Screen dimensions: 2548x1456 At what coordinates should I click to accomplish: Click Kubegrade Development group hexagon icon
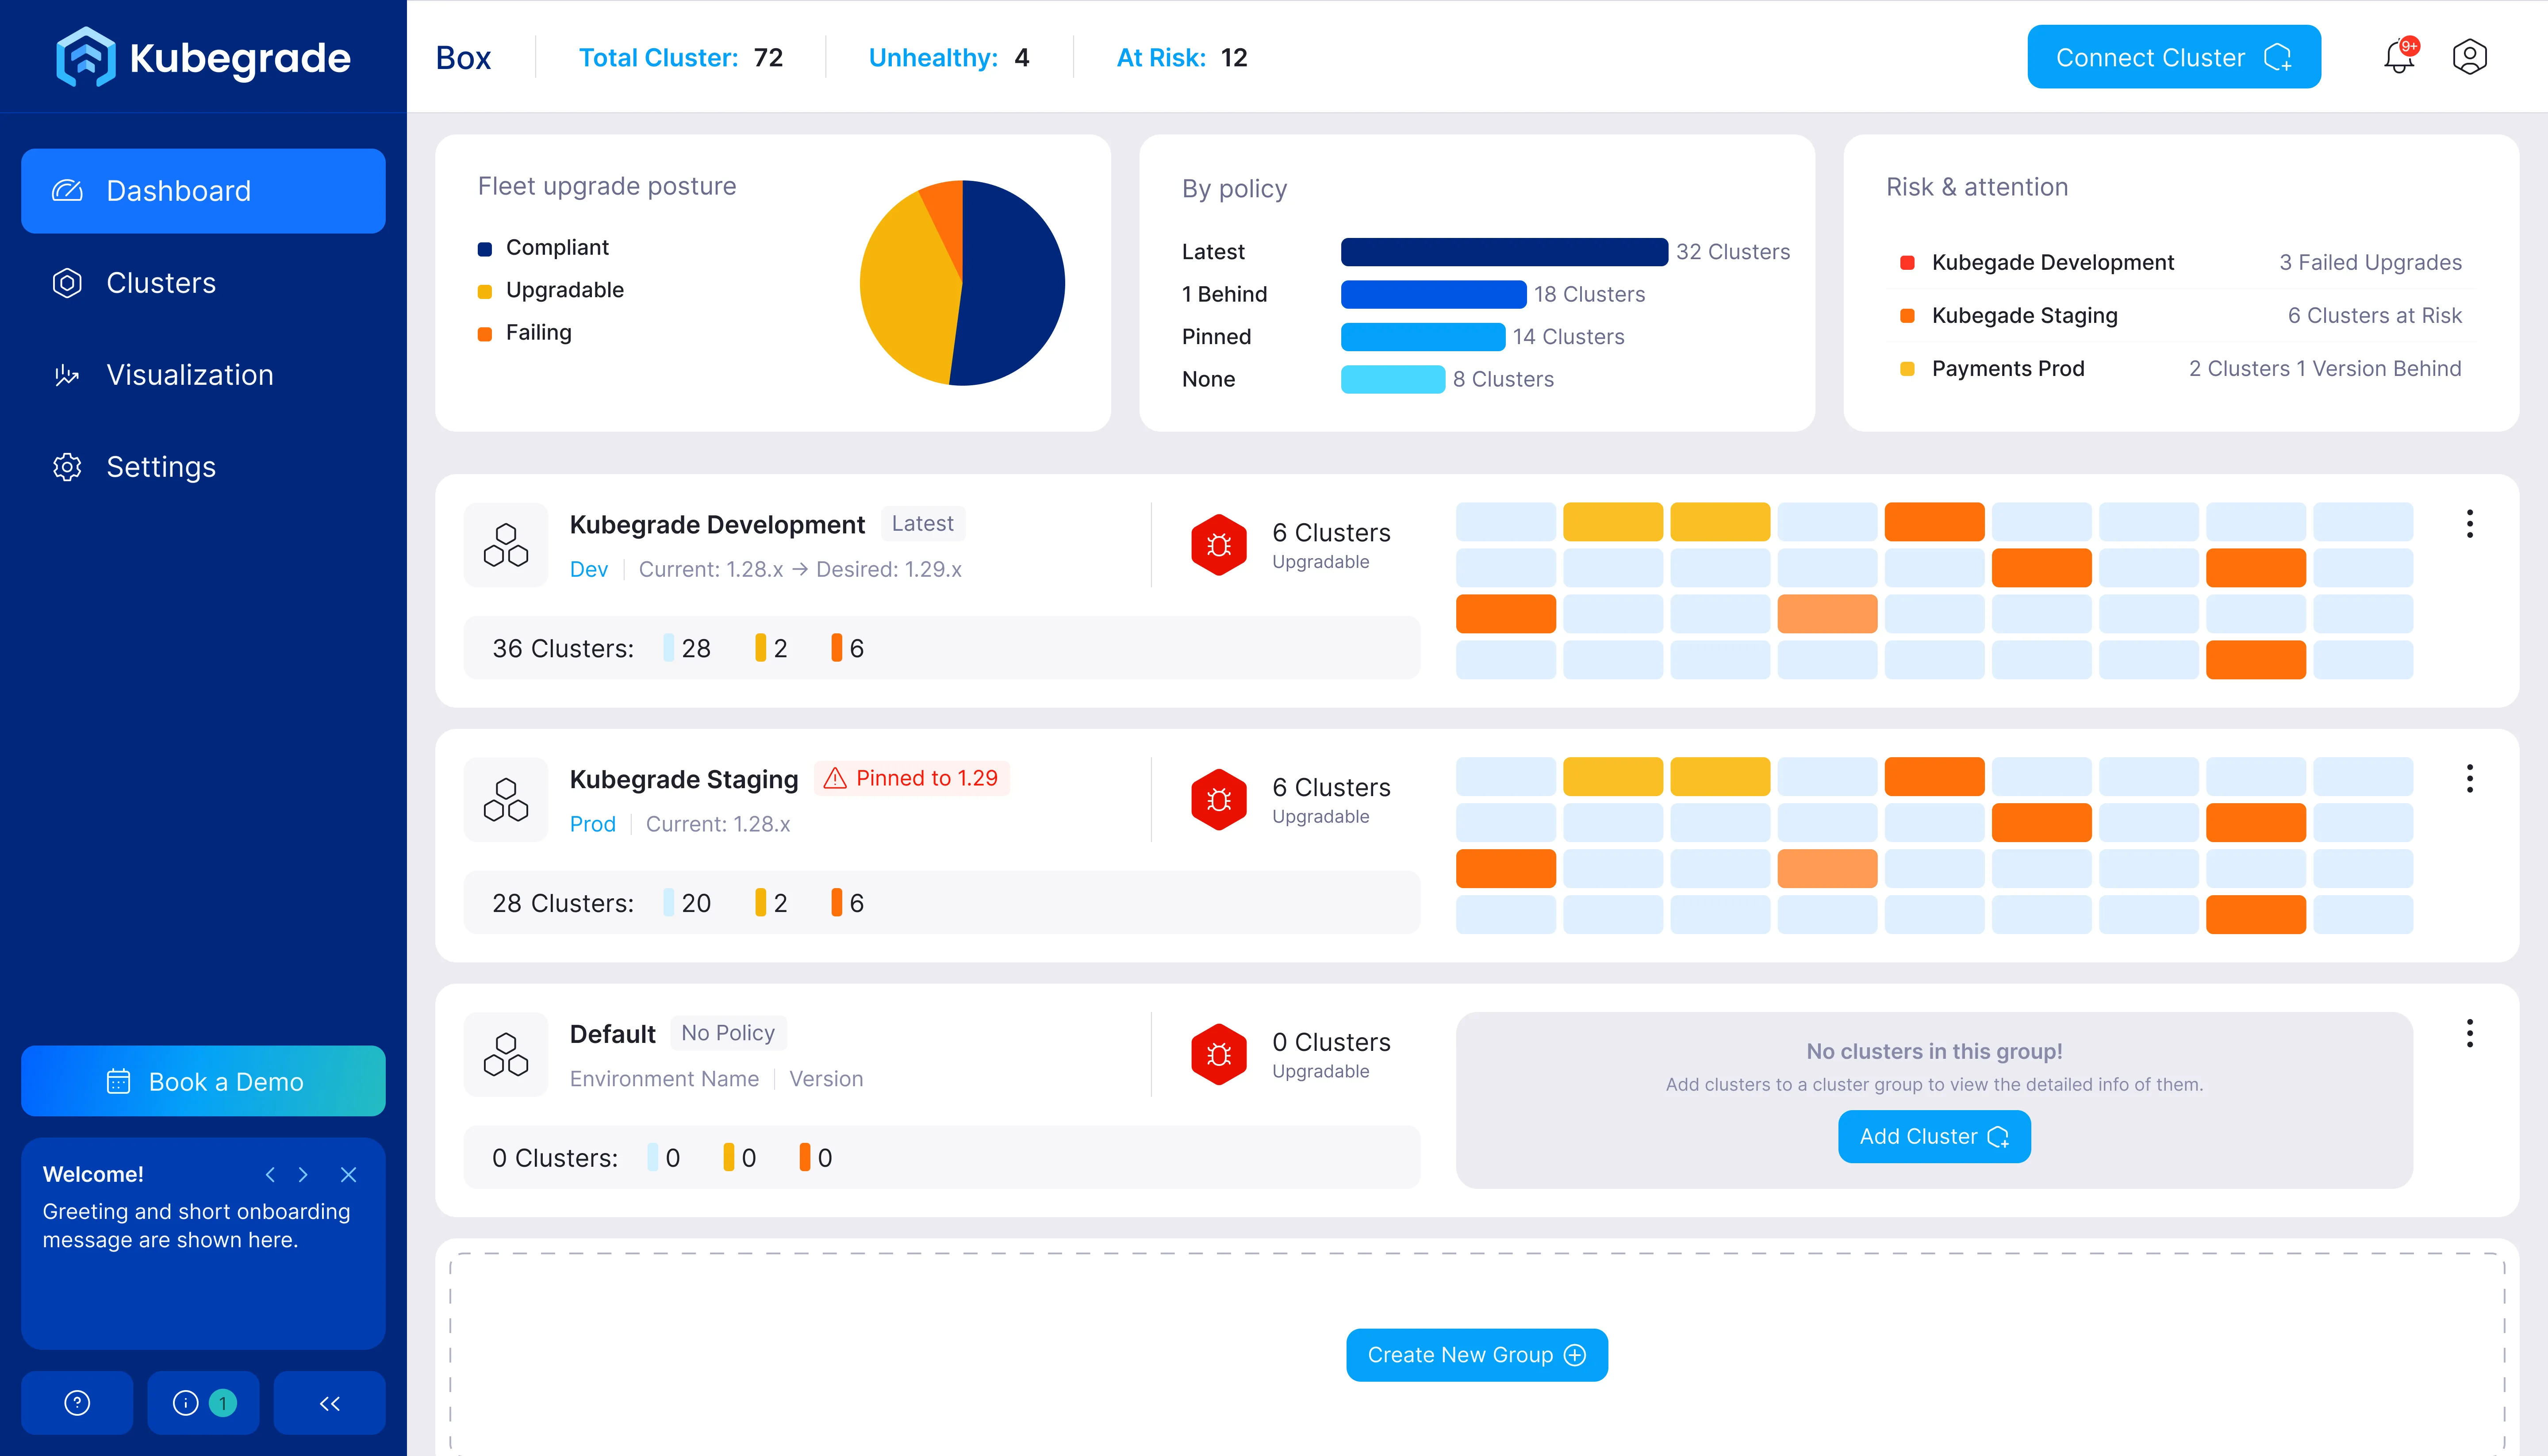click(x=506, y=545)
